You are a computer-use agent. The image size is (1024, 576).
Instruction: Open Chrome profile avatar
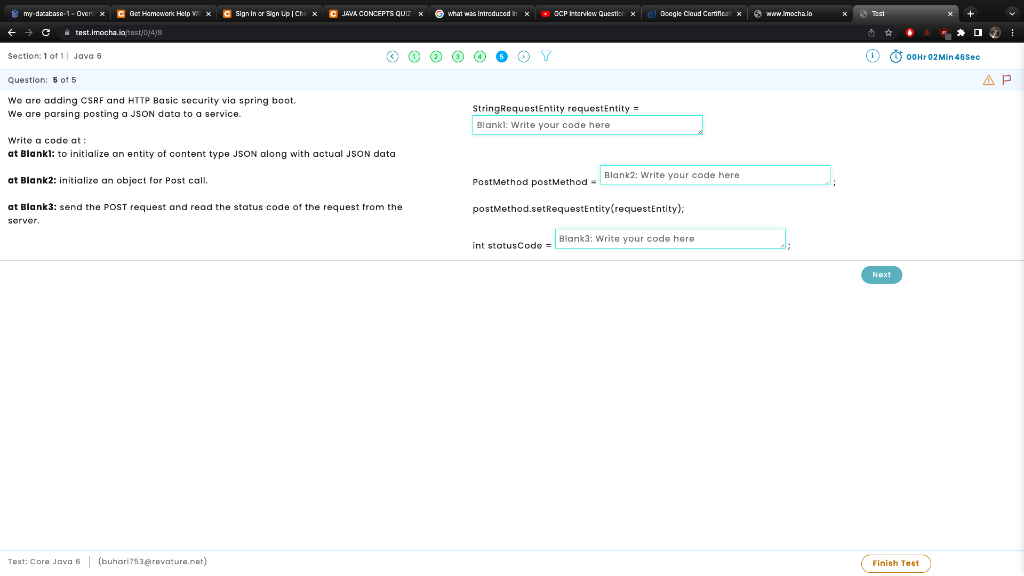[995, 33]
